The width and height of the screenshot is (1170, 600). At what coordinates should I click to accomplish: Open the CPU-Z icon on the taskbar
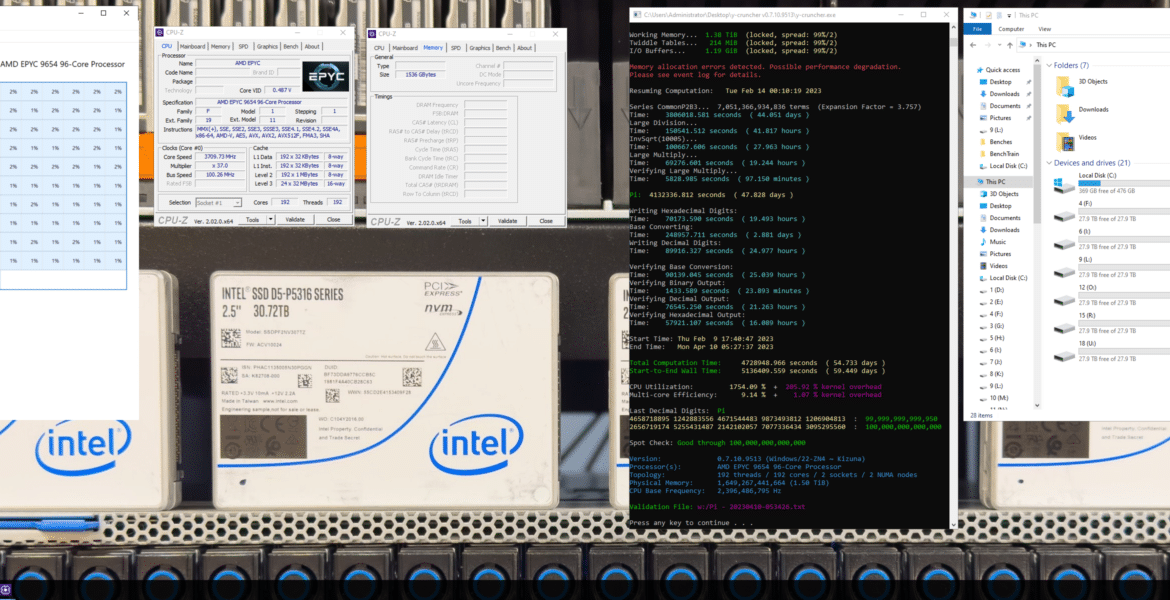point(5,590)
